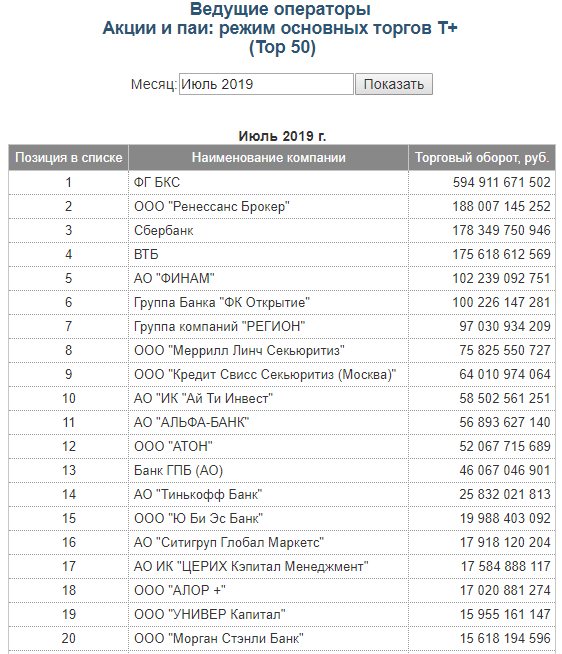The width and height of the screenshot is (562, 654).
Task: Select the turnover value 594 911 671 502
Action: pyautogui.click(x=502, y=182)
